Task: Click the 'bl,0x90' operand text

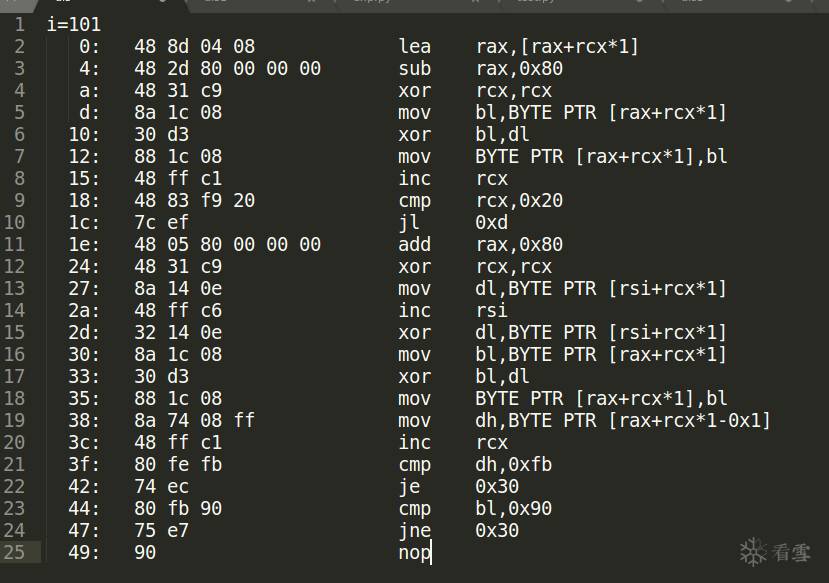Action: click(513, 508)
